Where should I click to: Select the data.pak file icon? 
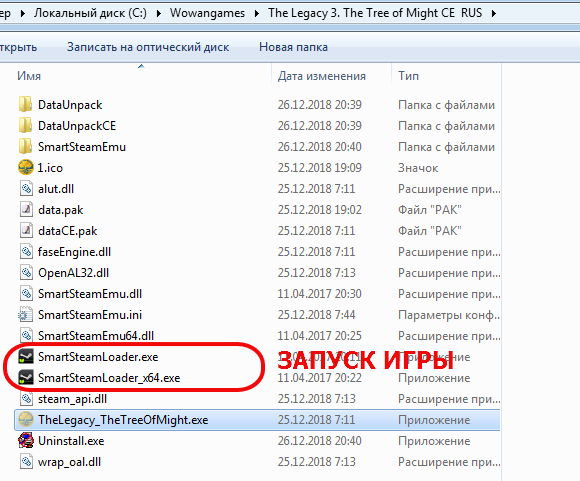26,210
